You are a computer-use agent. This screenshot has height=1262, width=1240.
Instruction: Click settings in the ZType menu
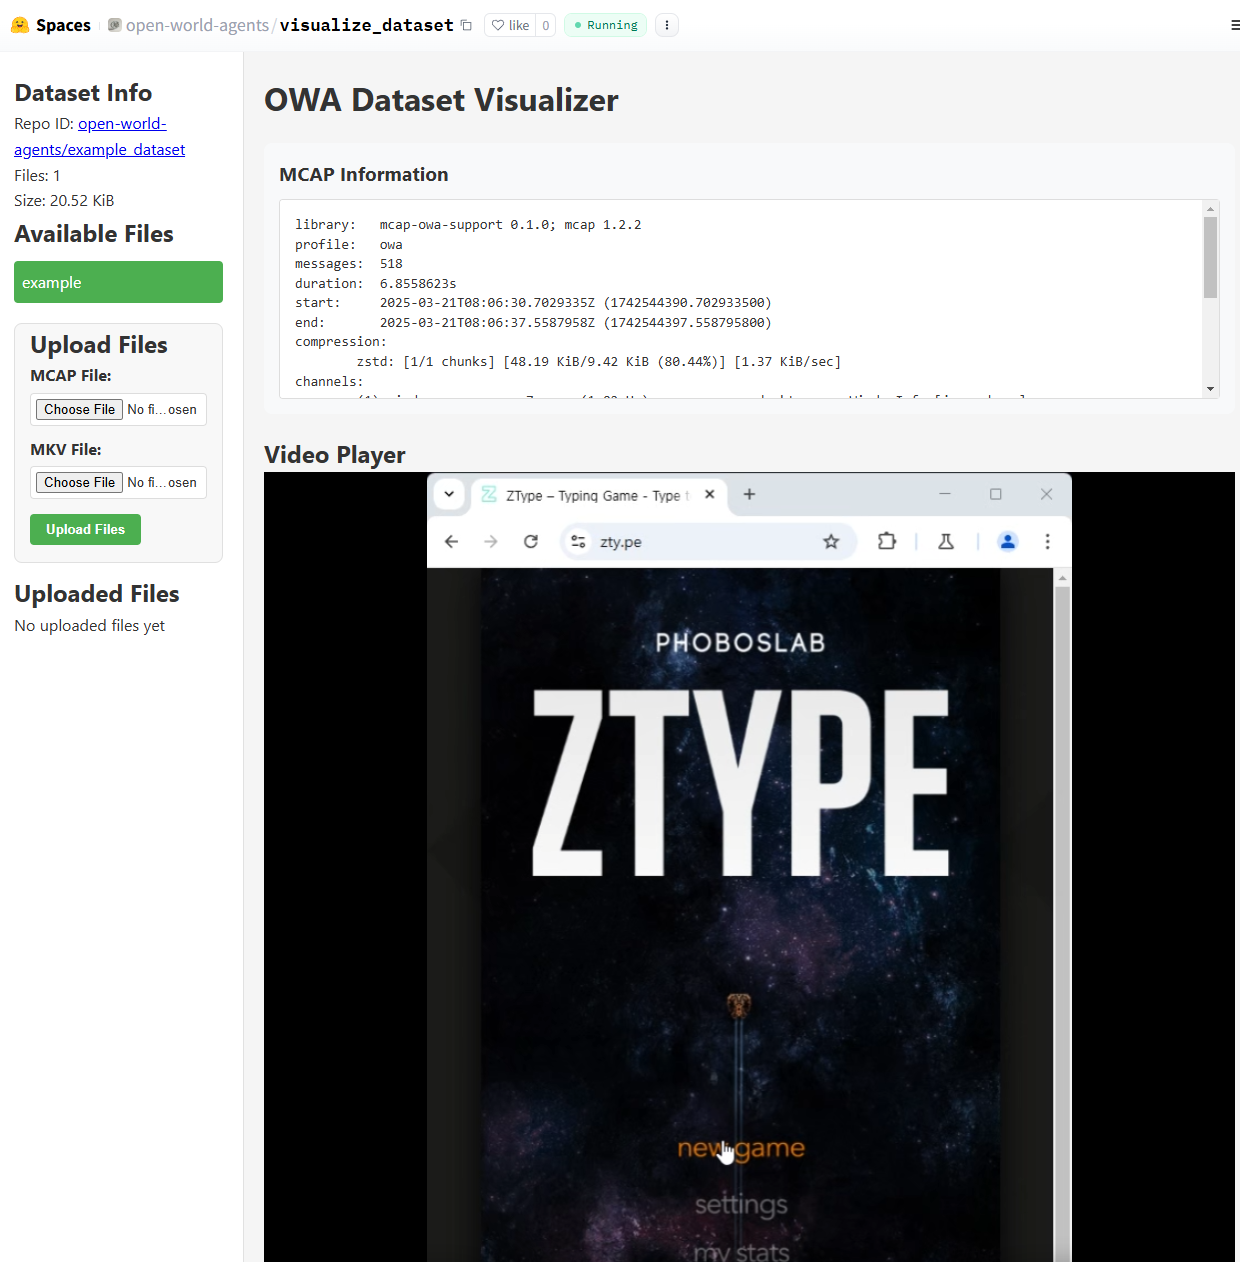[x=741, y=1205]
